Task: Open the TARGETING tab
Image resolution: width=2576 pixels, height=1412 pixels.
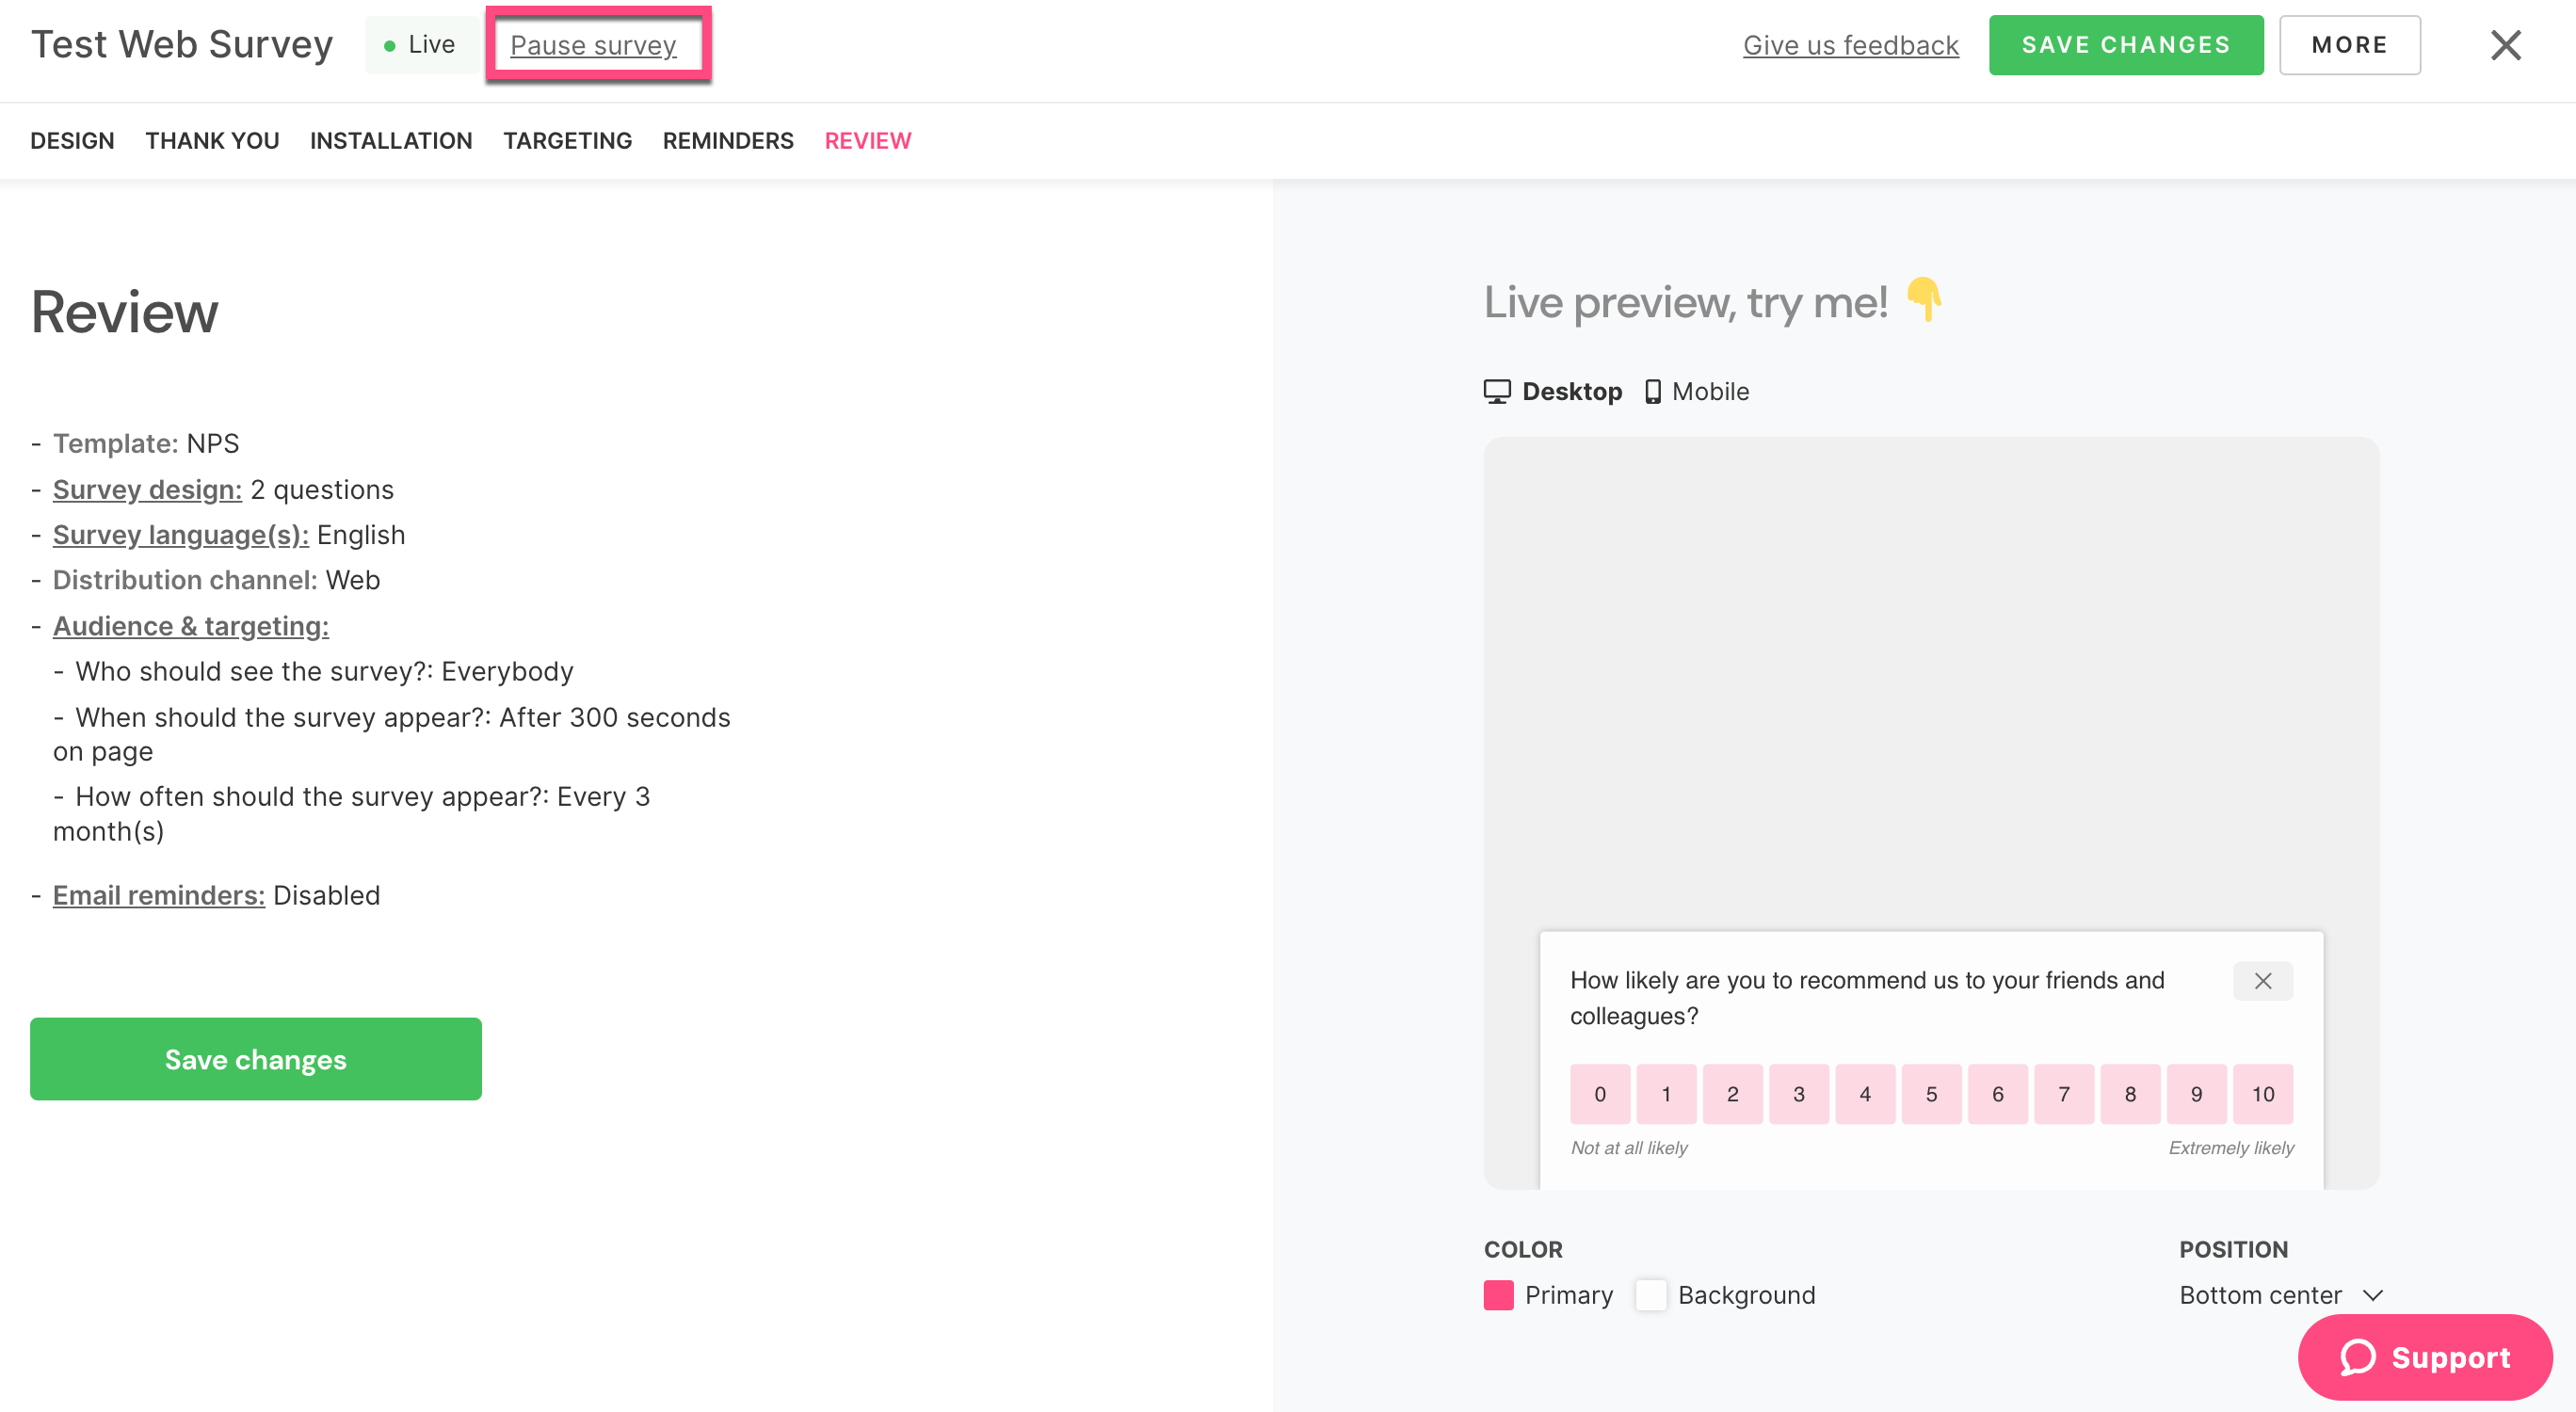Action: (x=567, y=141)
